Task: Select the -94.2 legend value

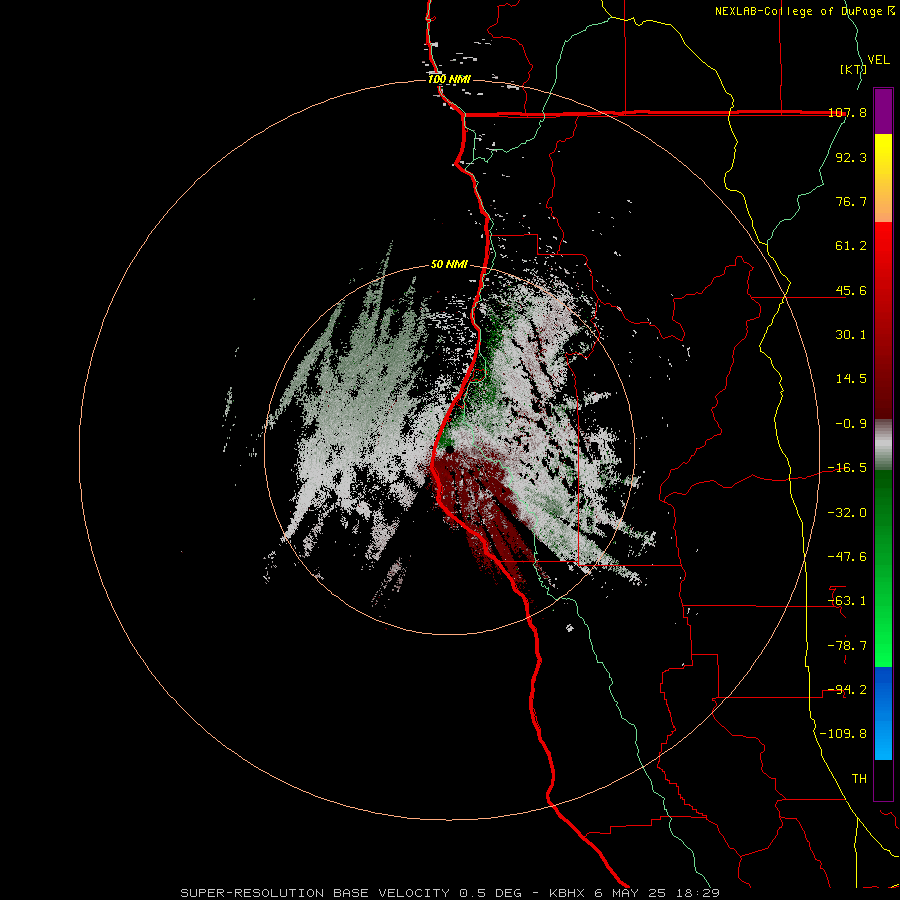Action: coord(847,690)
